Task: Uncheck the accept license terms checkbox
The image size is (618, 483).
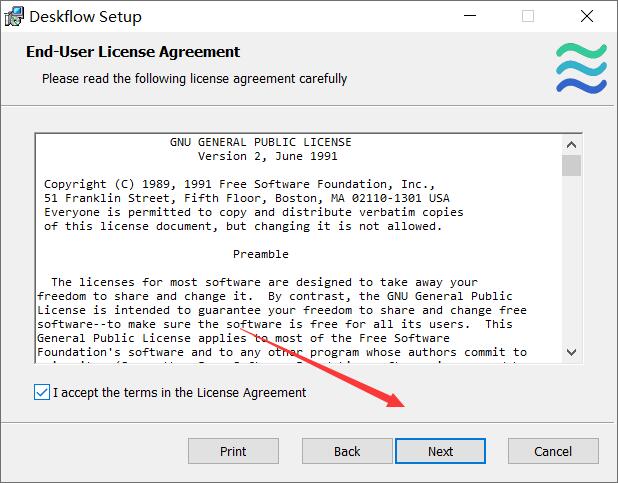Action: tap(42, 392)
